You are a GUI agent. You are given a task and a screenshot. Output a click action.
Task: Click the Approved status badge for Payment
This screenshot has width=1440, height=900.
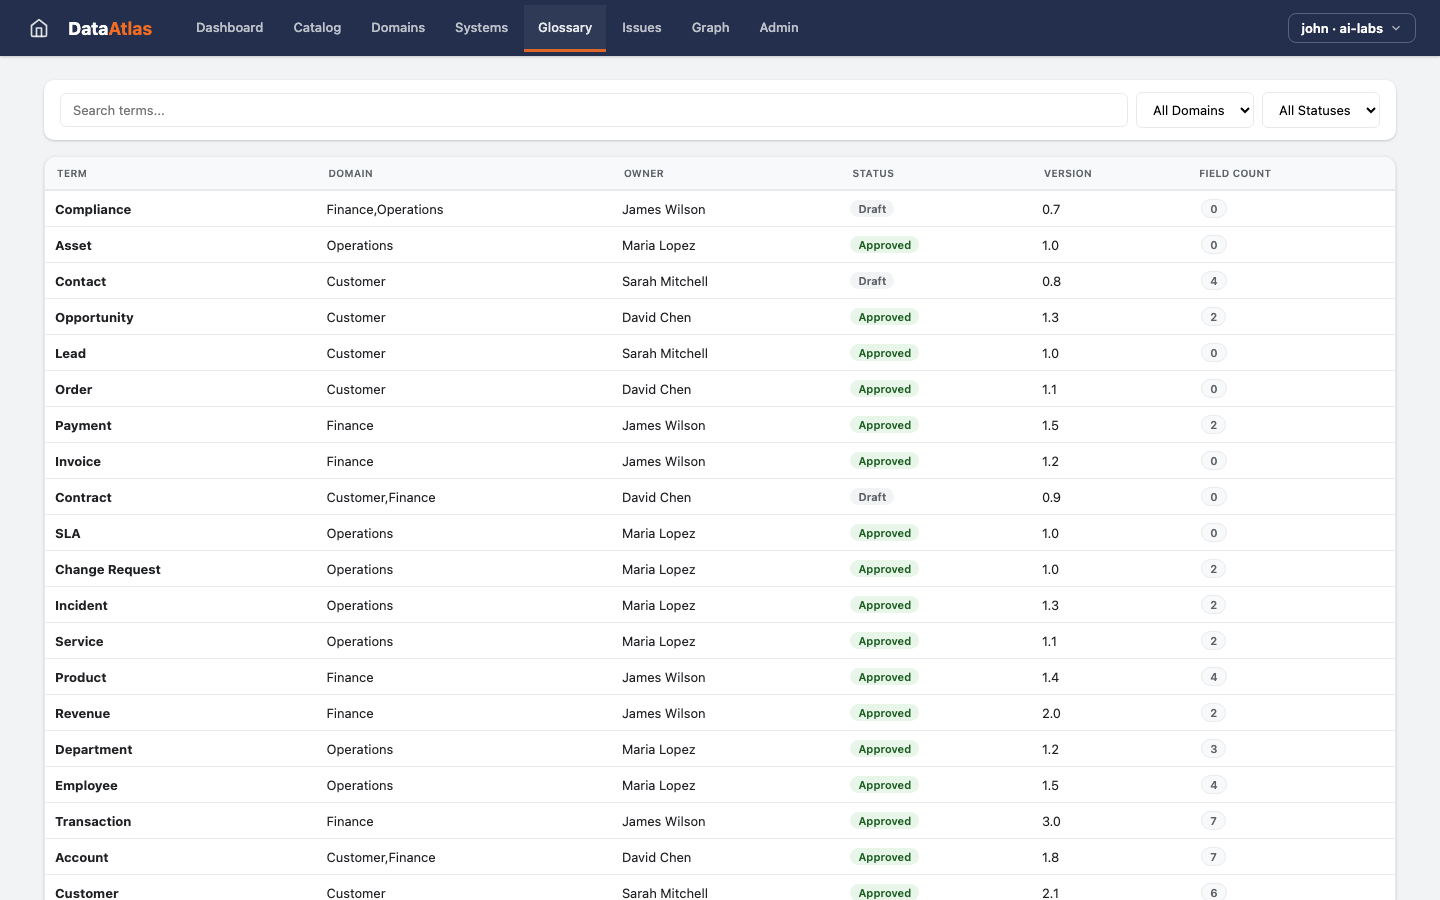click(x=884, y=424)
